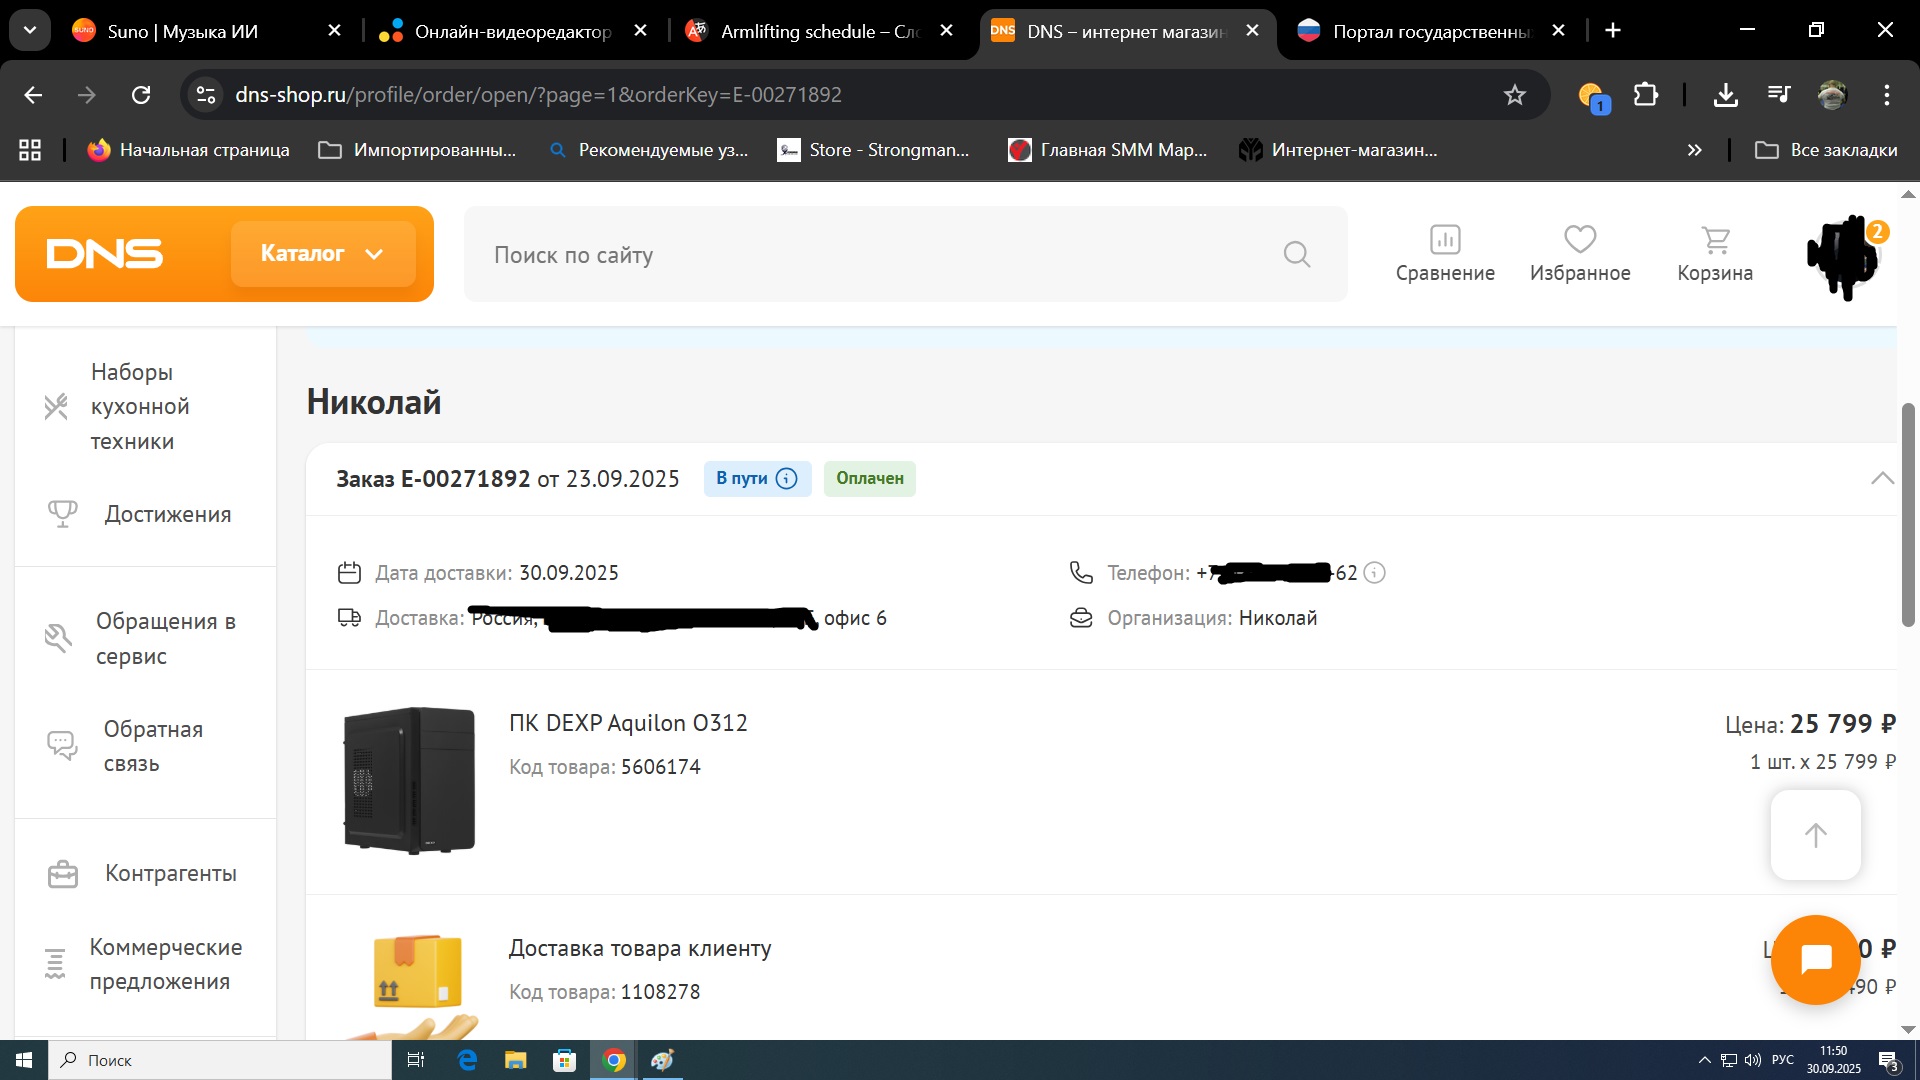Open Microsoft Store from taskbar
The width and height of the screenshot is (1920, 1080).
pos(565,1060)
